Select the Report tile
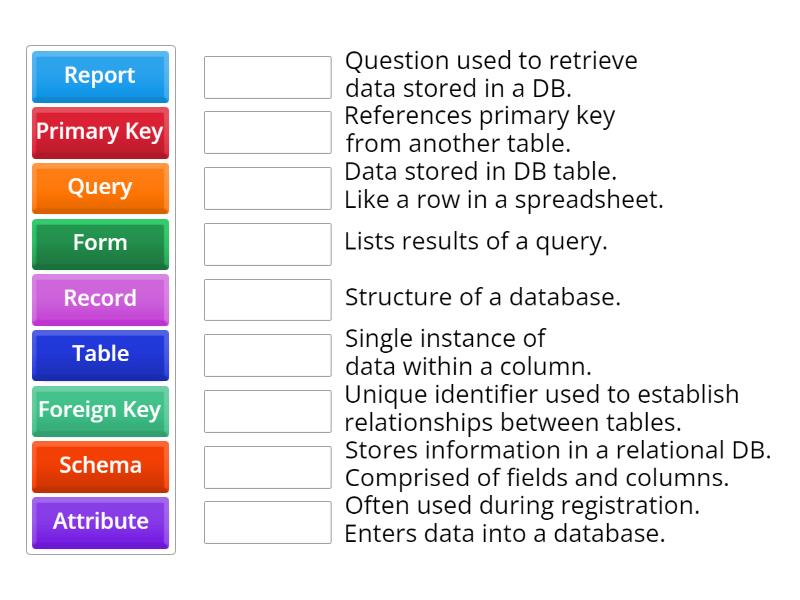 (x=99, y=76)
